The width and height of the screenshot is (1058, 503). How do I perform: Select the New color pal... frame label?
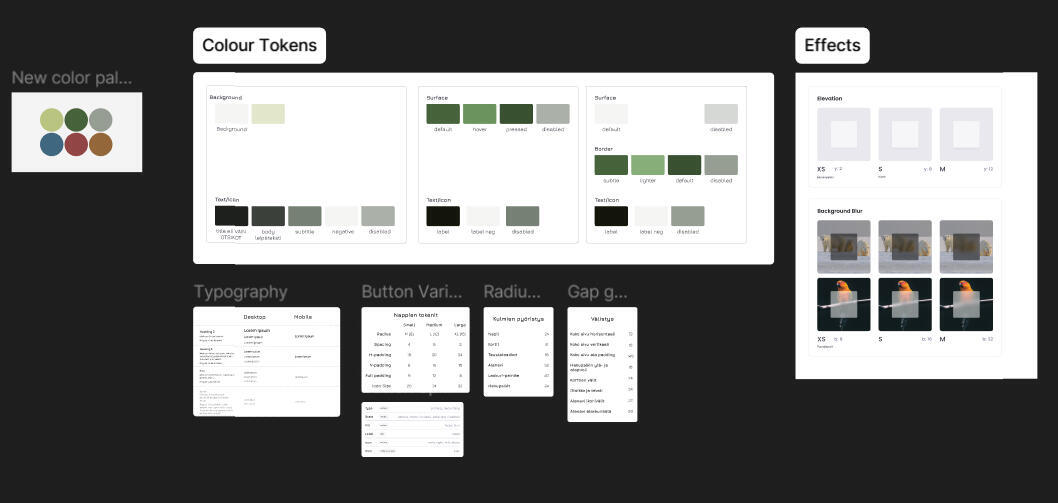(72, 78)
